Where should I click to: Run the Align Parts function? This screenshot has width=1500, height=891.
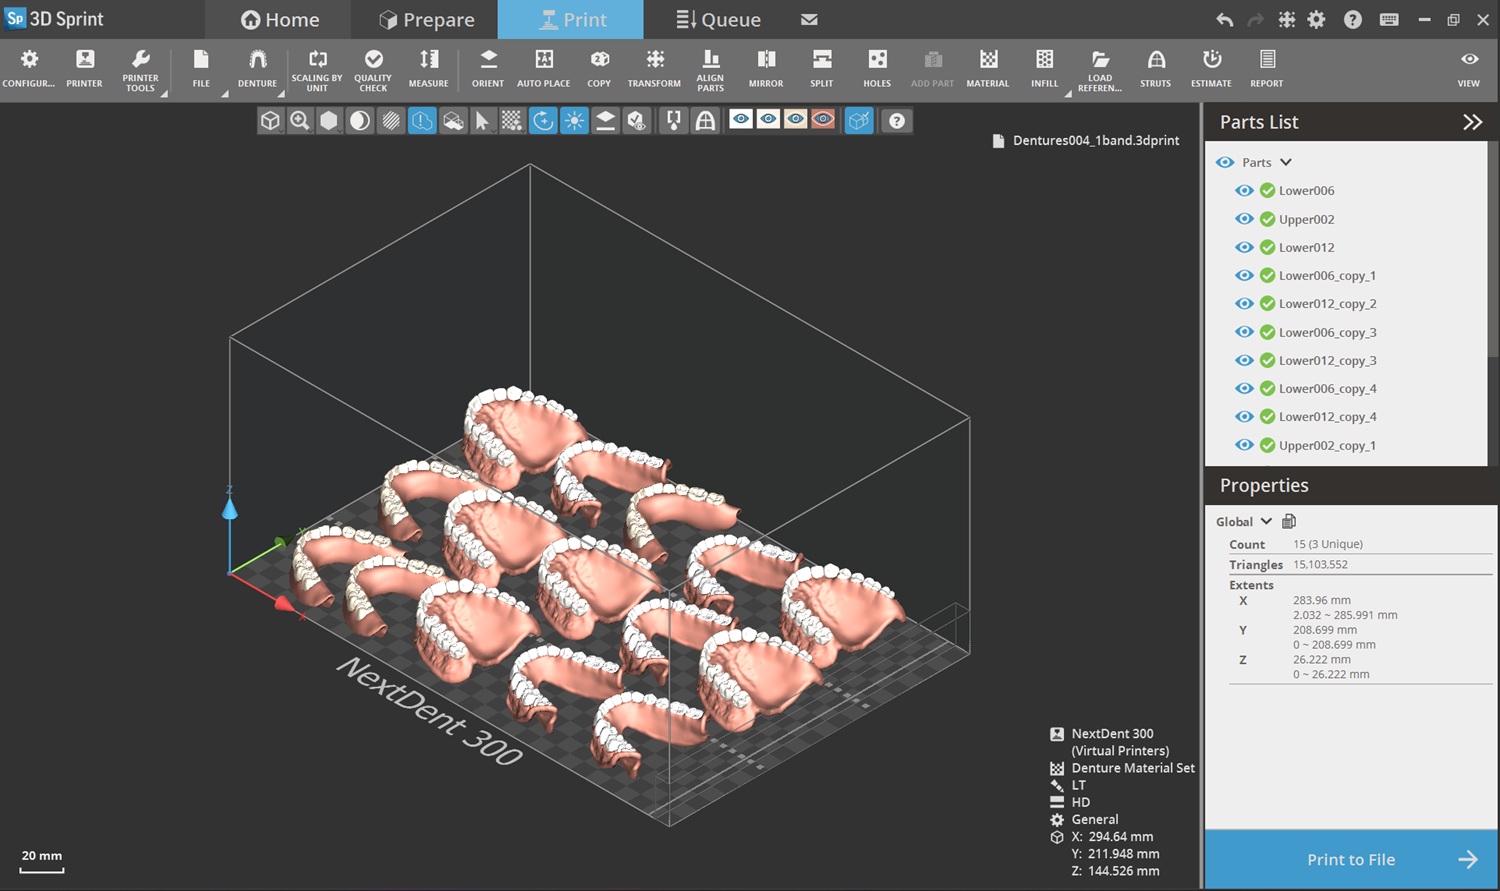pyautogui.click(x=710, y=67)
